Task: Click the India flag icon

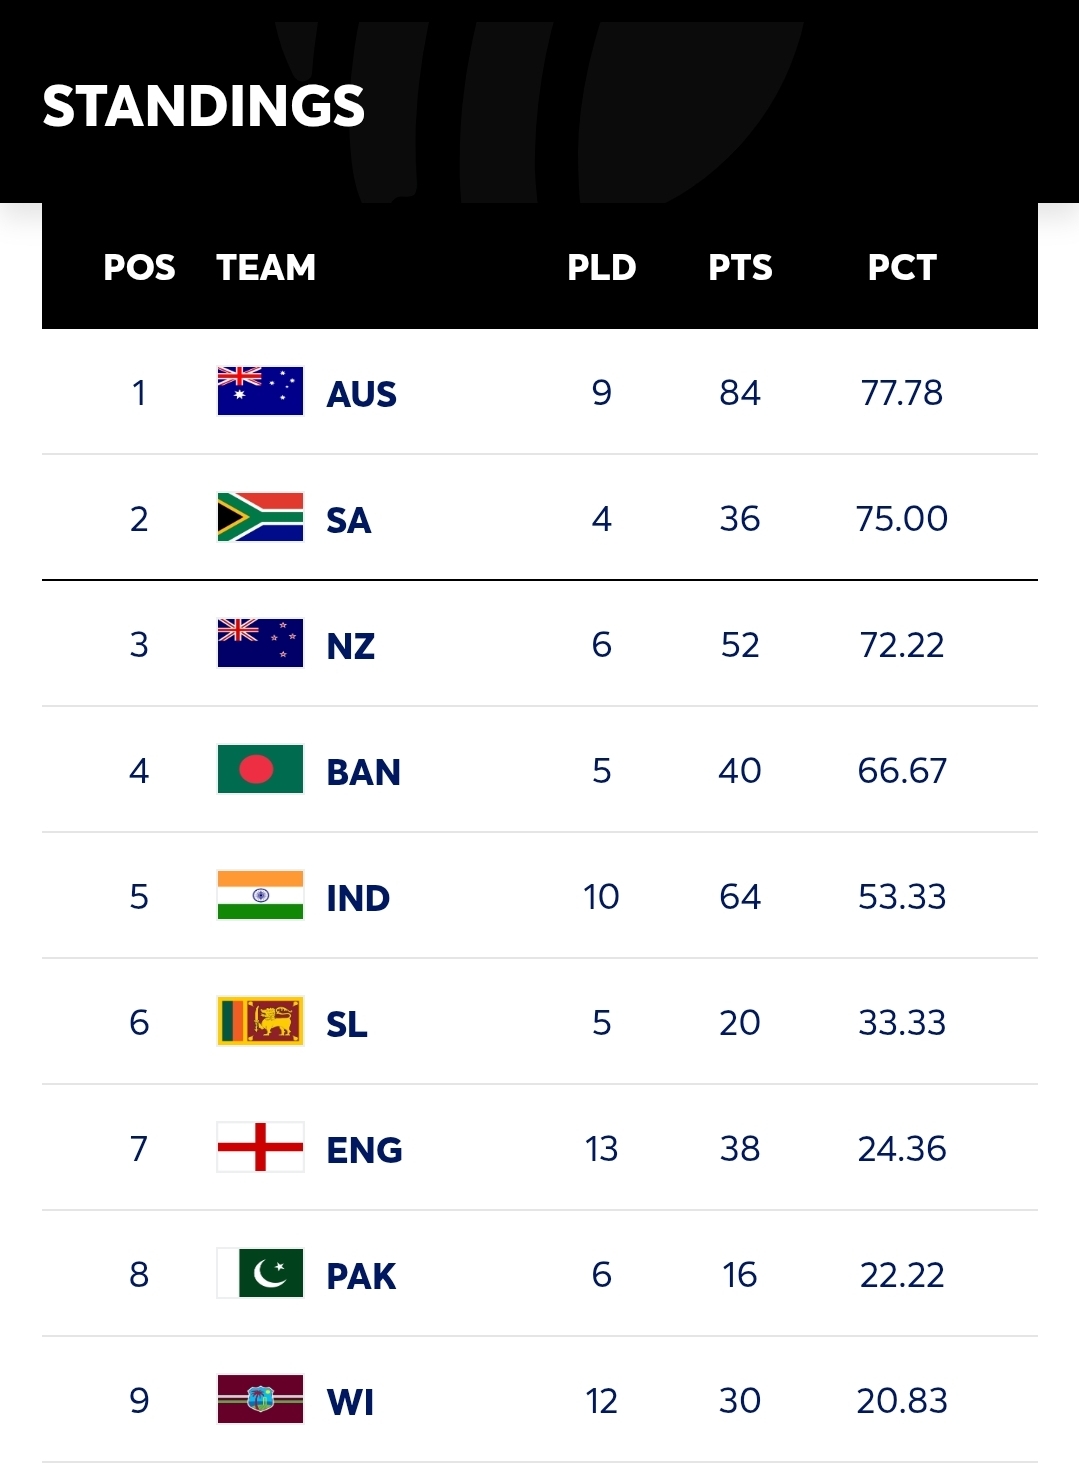Action: click(260, 895)
